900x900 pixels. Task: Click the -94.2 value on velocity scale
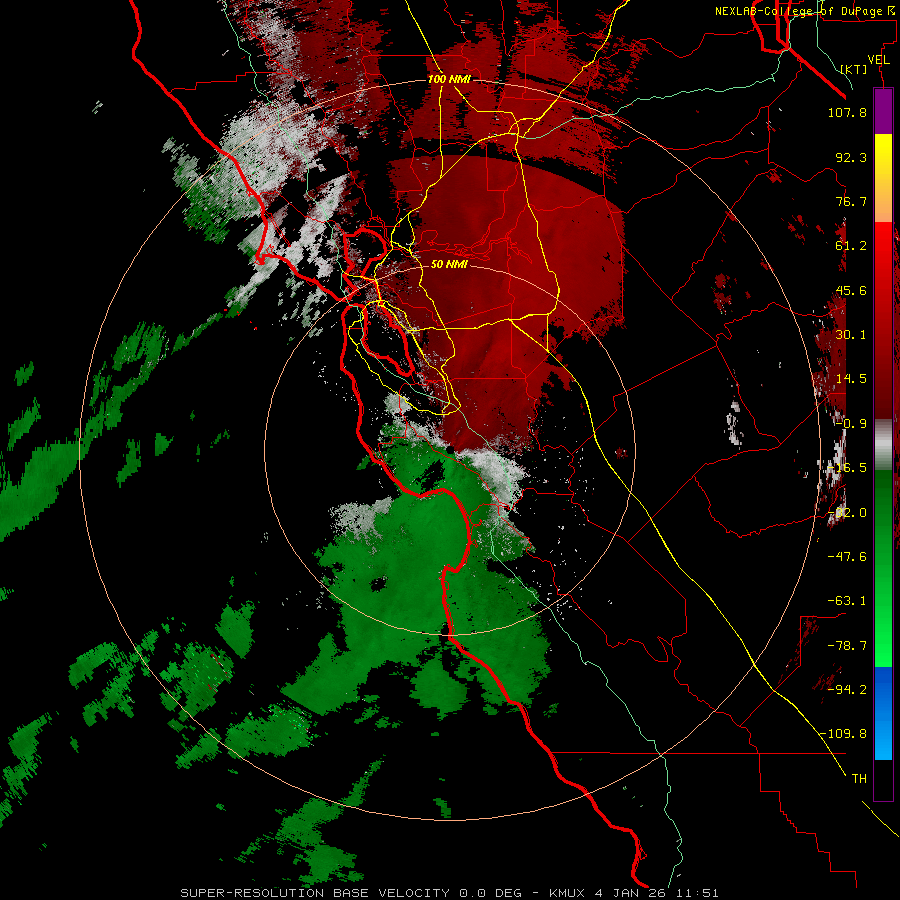point(847,689)
